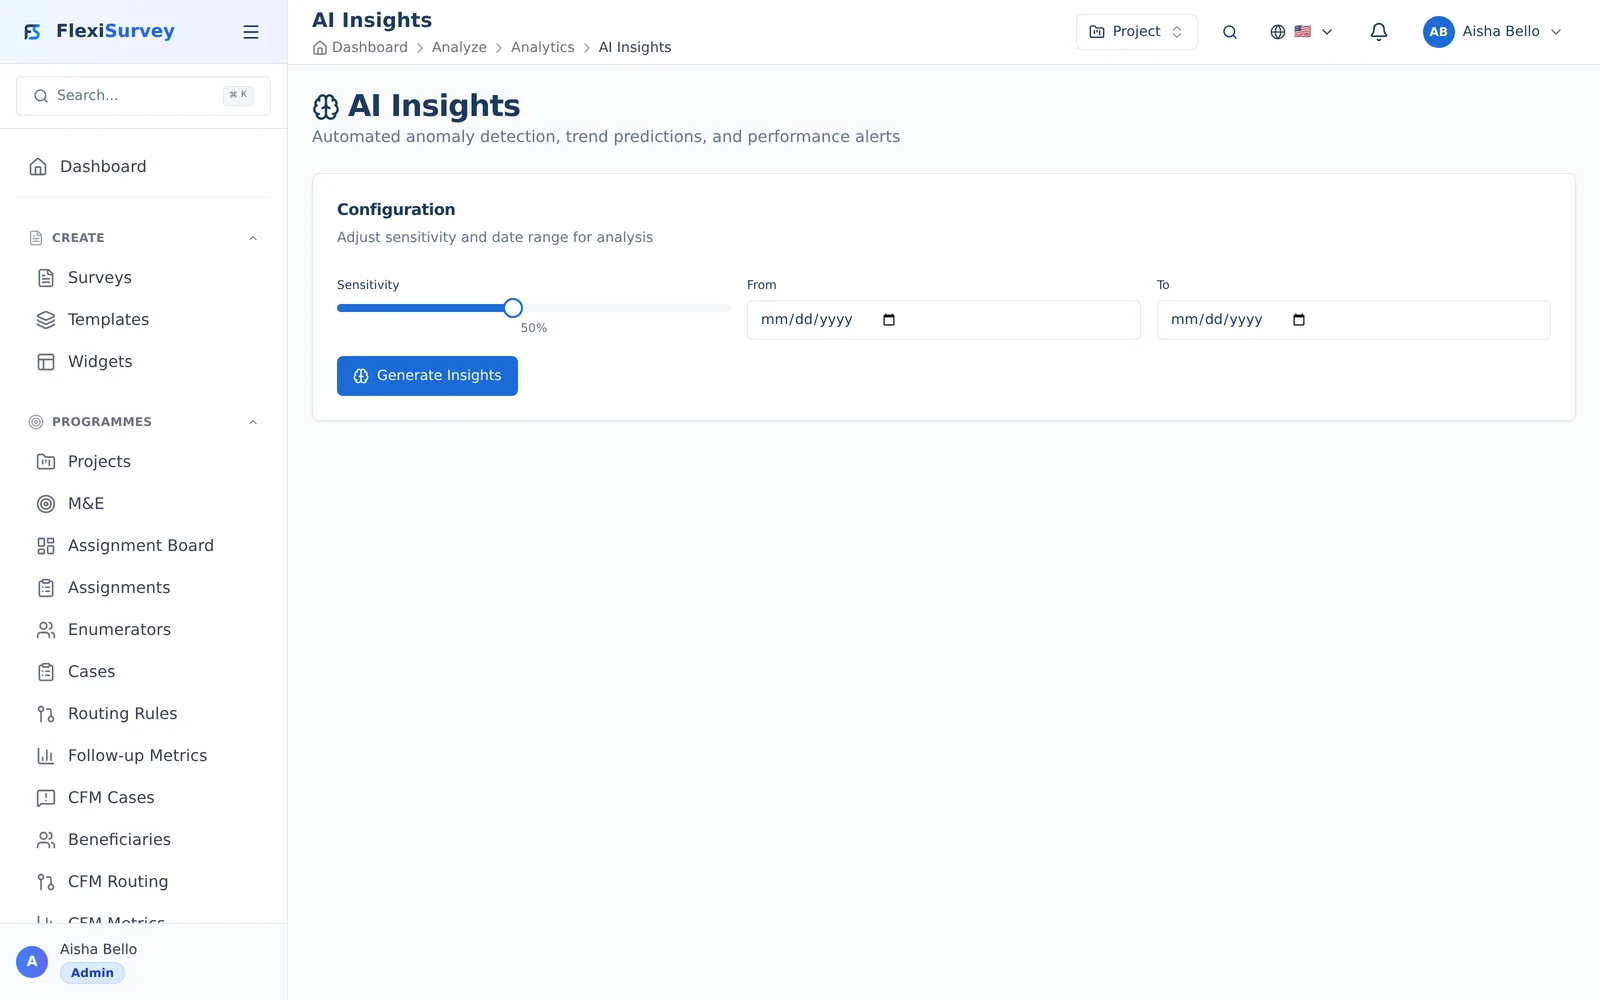
Task: Click the '50%' sensitivity value
Action: (534, 328)
